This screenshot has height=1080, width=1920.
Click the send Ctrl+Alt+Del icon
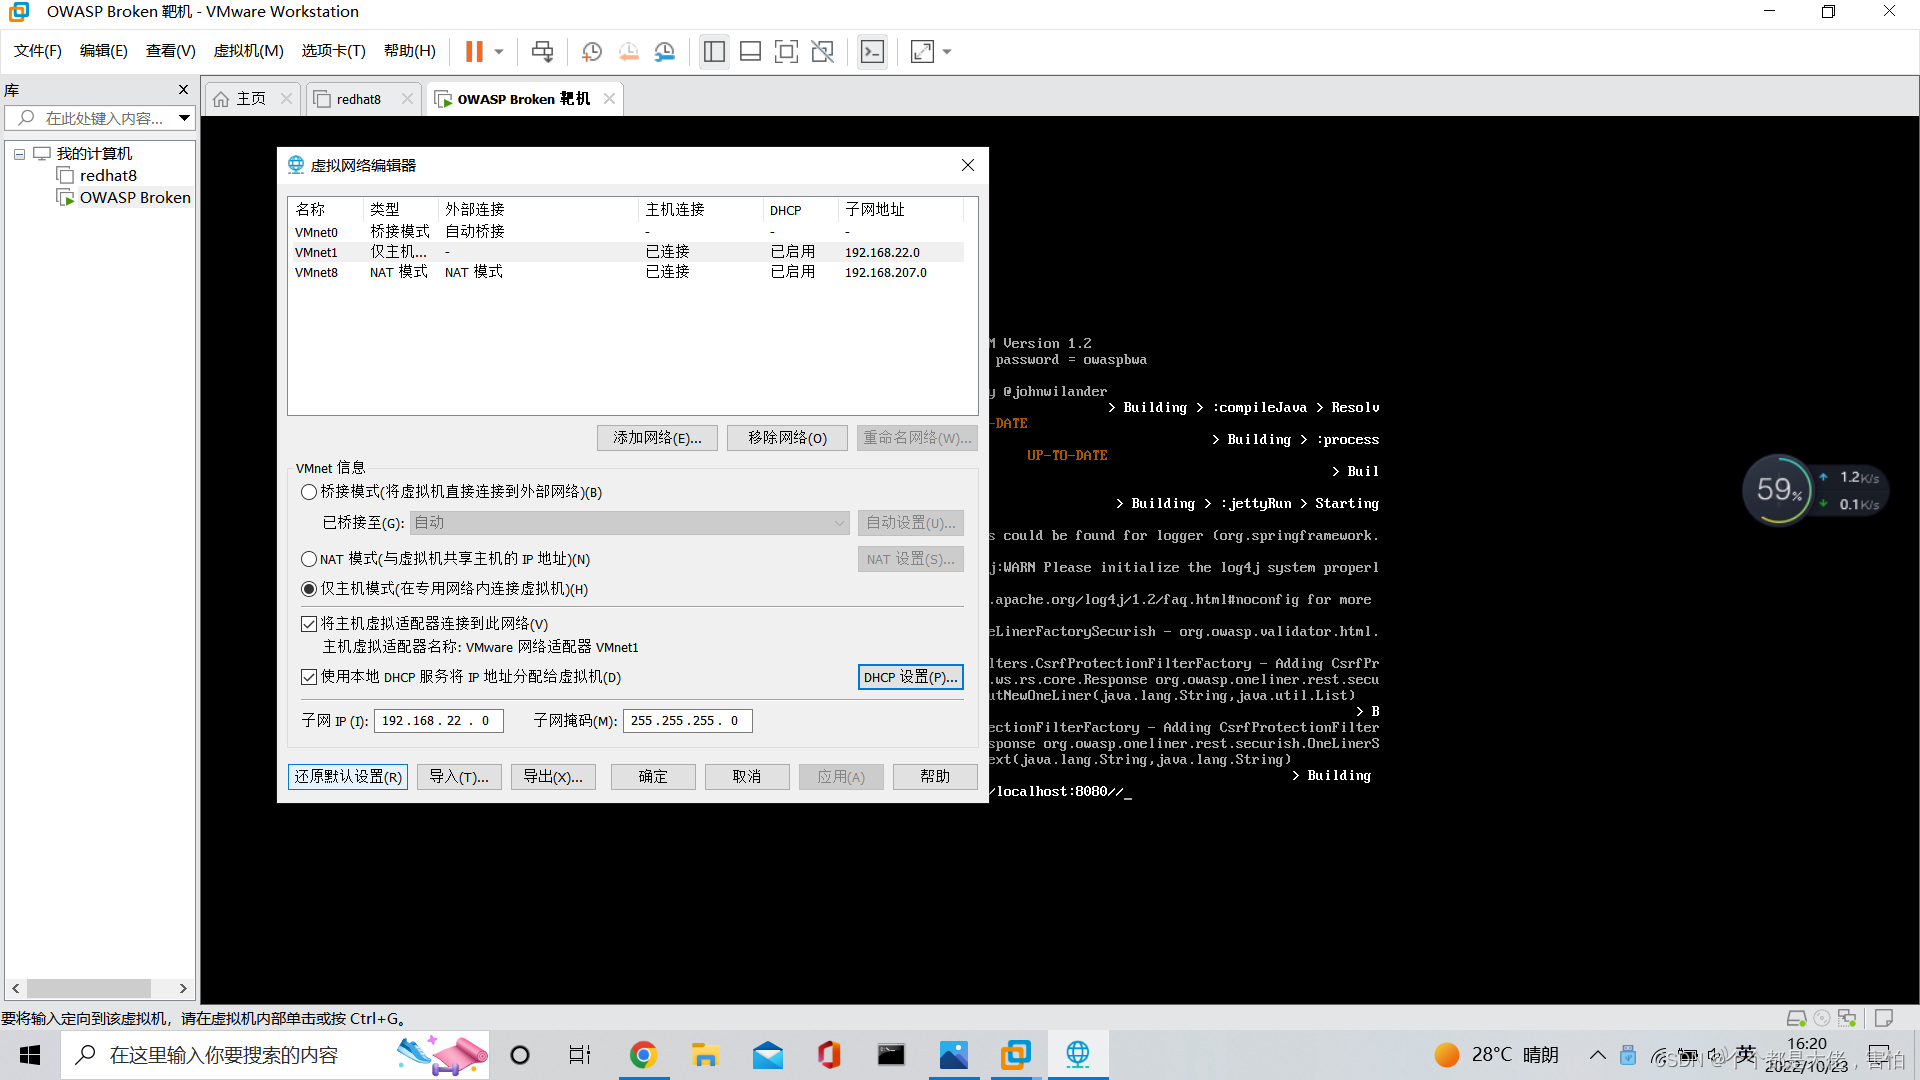pos(542,51)
